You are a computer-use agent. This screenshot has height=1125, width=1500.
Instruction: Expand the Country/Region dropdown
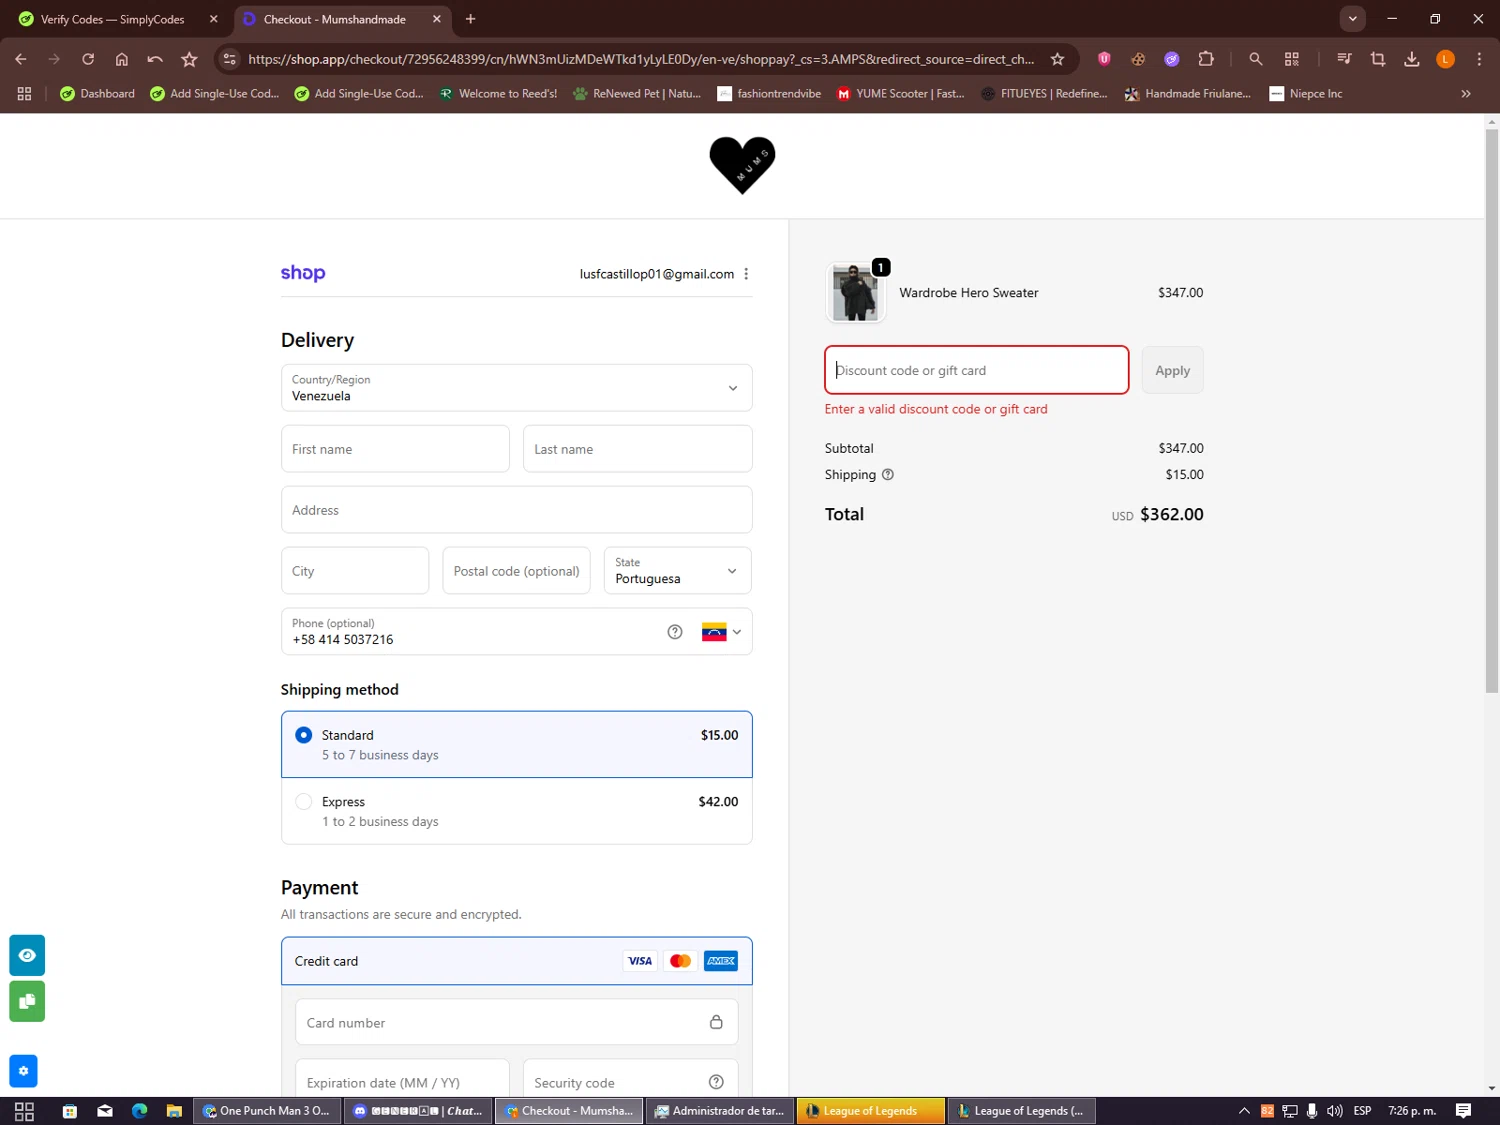pos(516,388)
